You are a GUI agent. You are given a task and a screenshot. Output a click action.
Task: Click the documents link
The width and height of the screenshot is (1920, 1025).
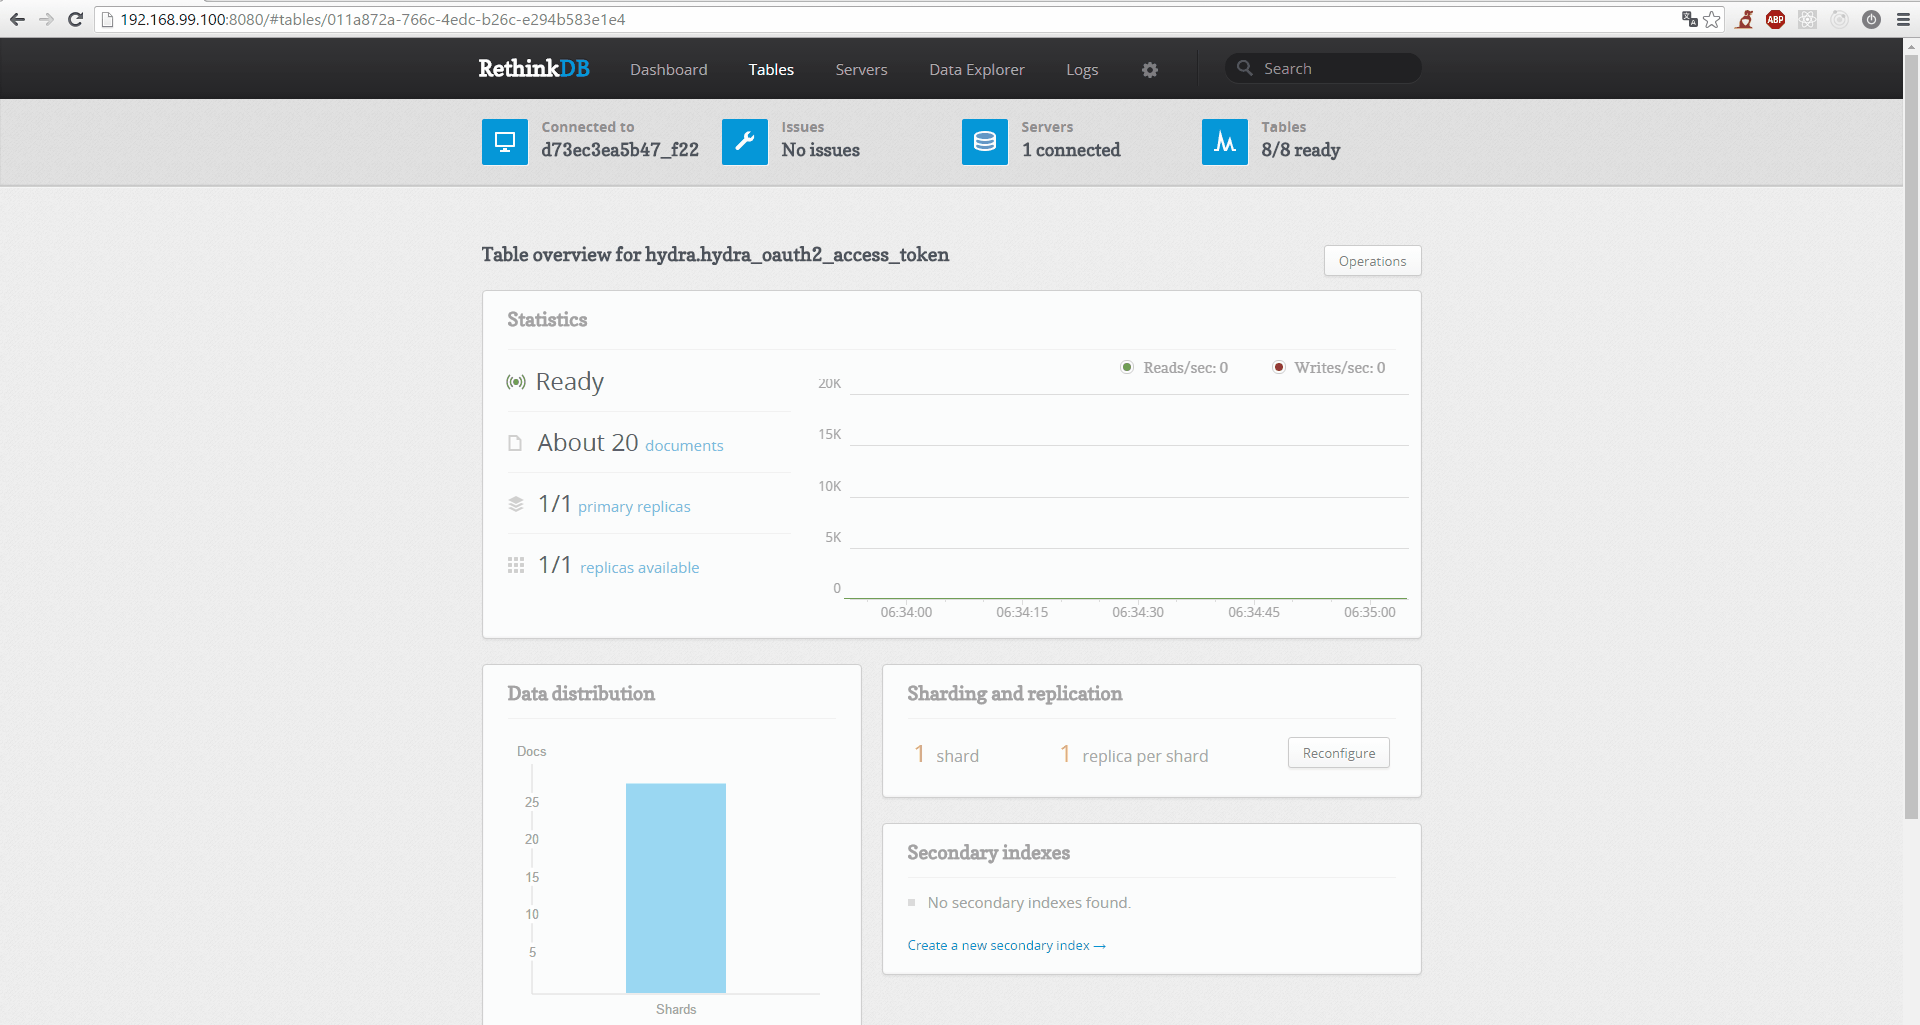point(684,446)
